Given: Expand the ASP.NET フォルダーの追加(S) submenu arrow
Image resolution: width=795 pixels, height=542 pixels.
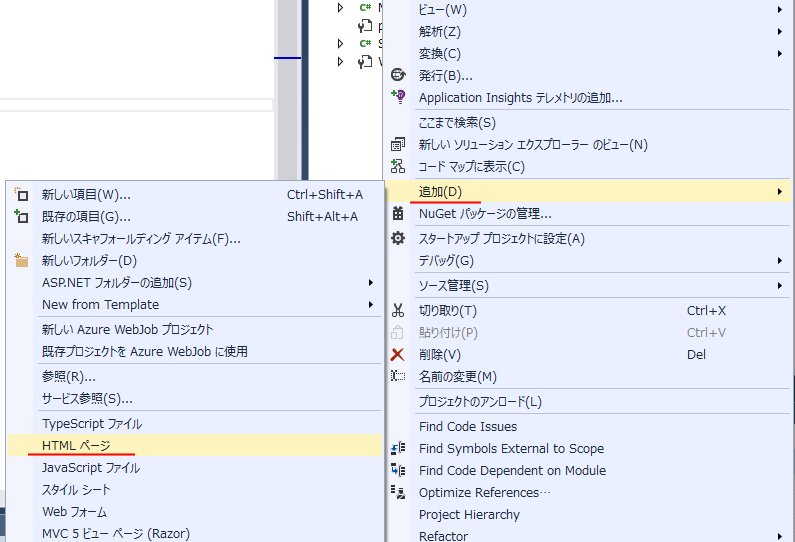Looking at the screenshot, I should pyautogui.click(x=371, y=282).
